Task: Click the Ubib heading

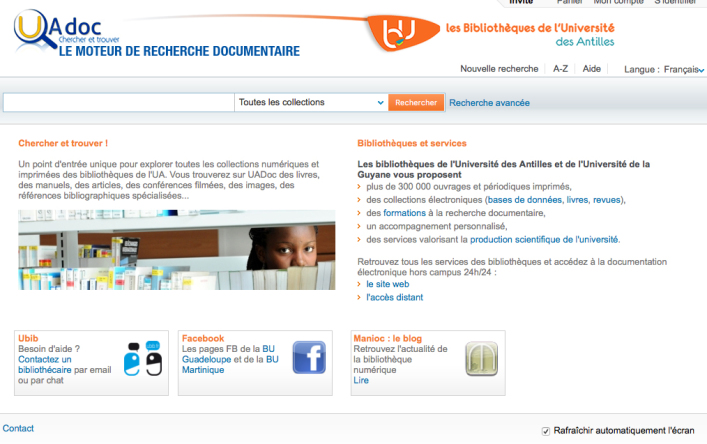Action: 28,338
